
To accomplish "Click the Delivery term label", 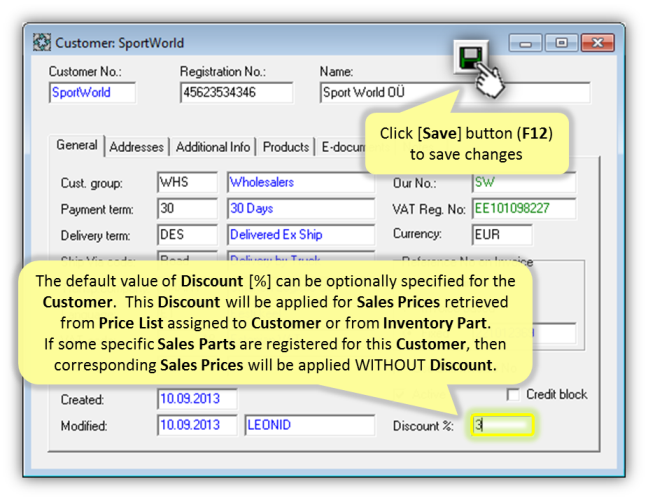I will [x=95, y=236].
